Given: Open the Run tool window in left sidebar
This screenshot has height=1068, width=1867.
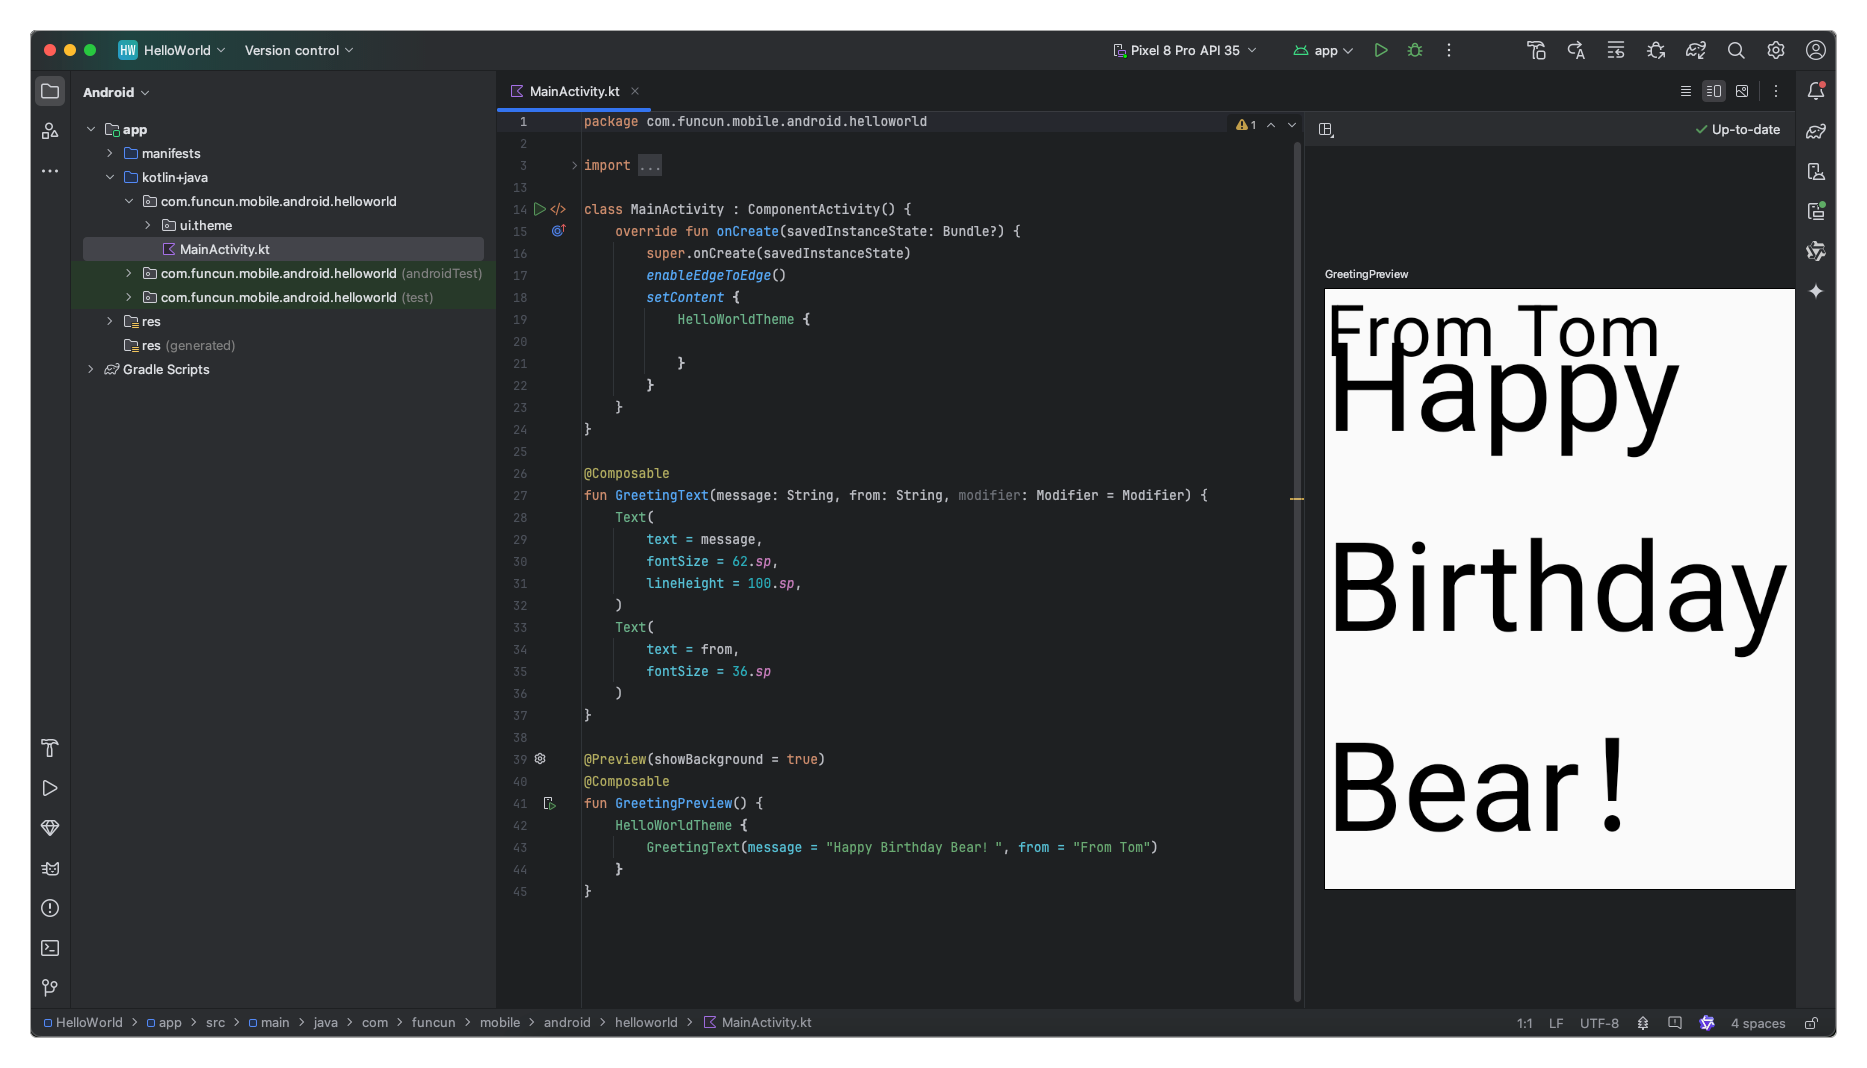Looking at the screenshot, I should [50, 788].
